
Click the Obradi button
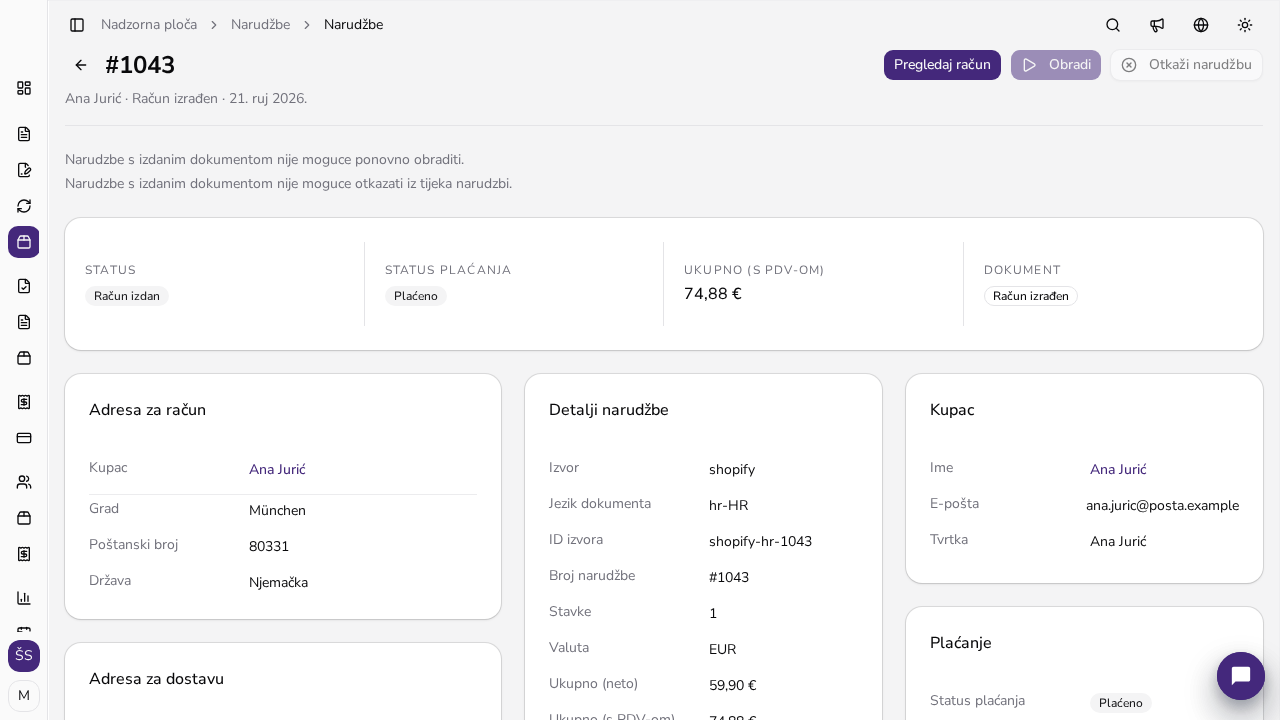[1056, 65]
